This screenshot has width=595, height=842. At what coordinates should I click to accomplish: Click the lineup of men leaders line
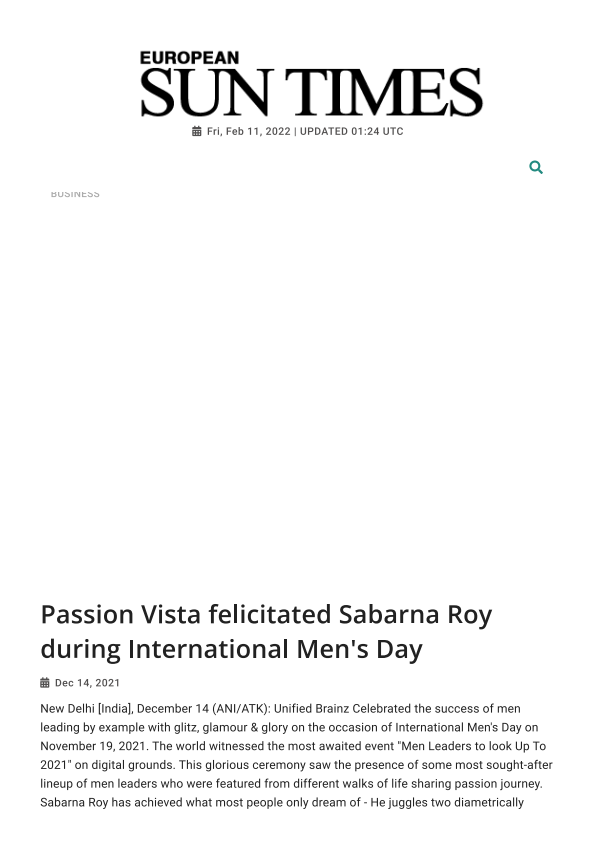[291, 784]
